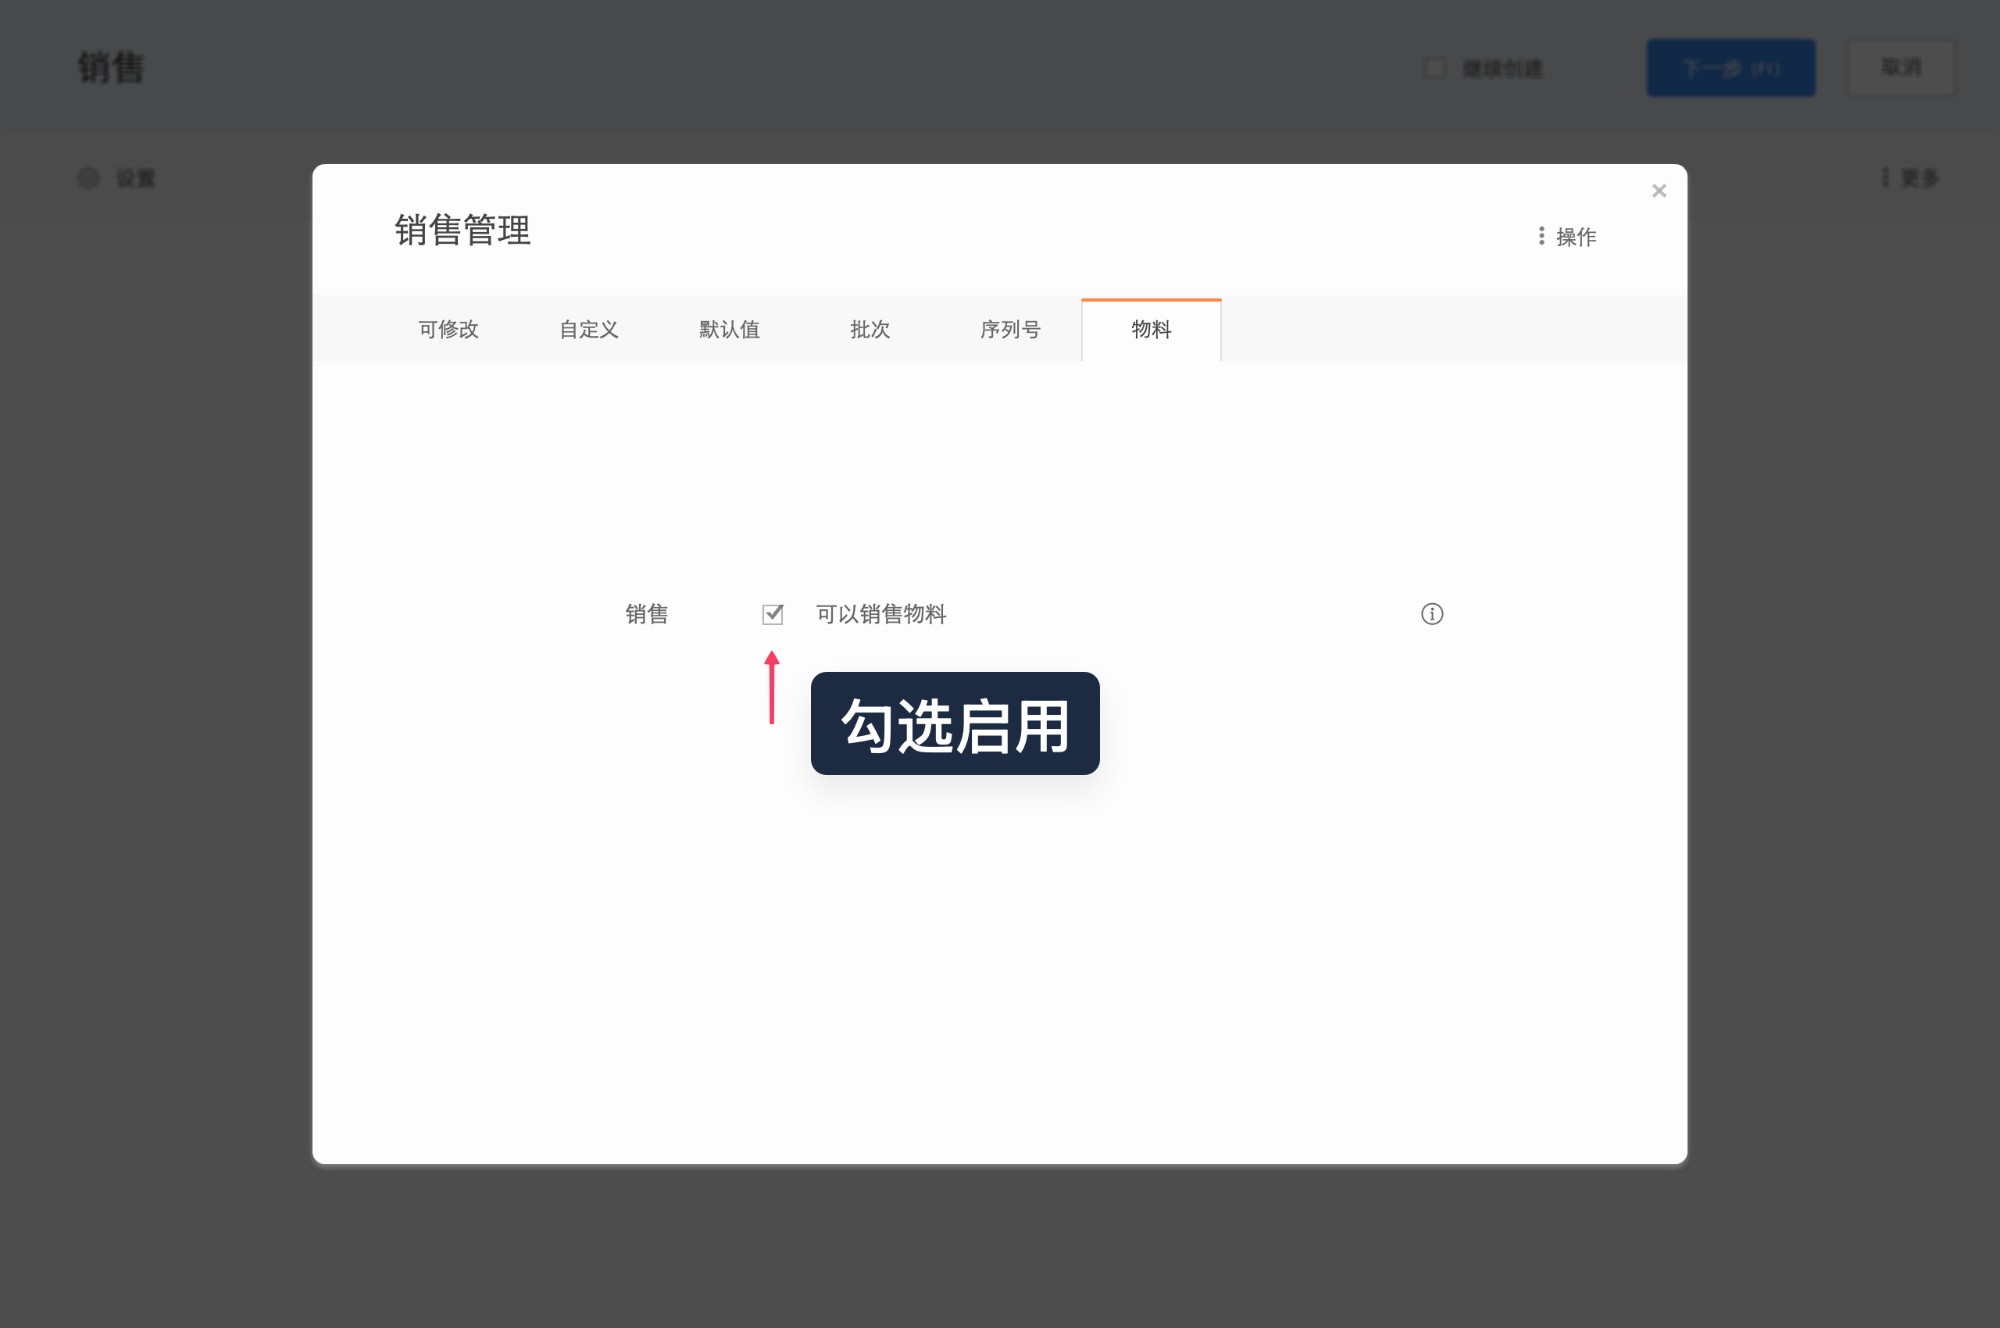Open the 操作 kebab menu in the dialog

click(x=1567, y=237)
